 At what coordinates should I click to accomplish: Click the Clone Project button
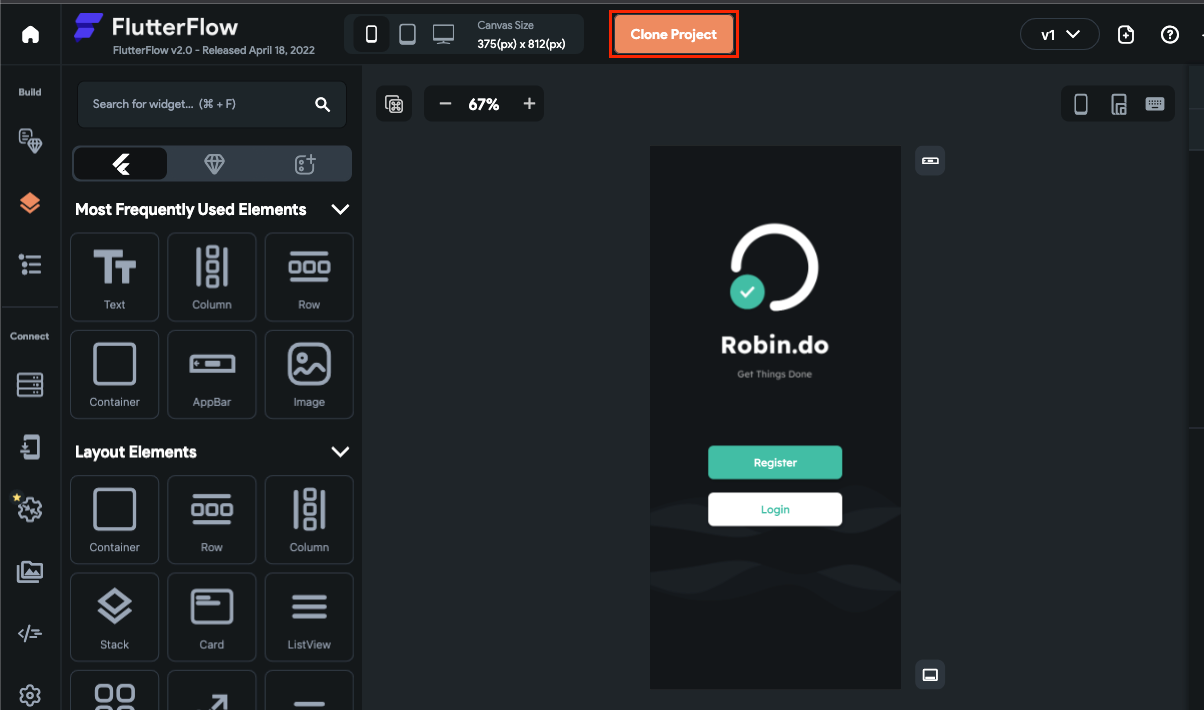[x=674, y=34]
